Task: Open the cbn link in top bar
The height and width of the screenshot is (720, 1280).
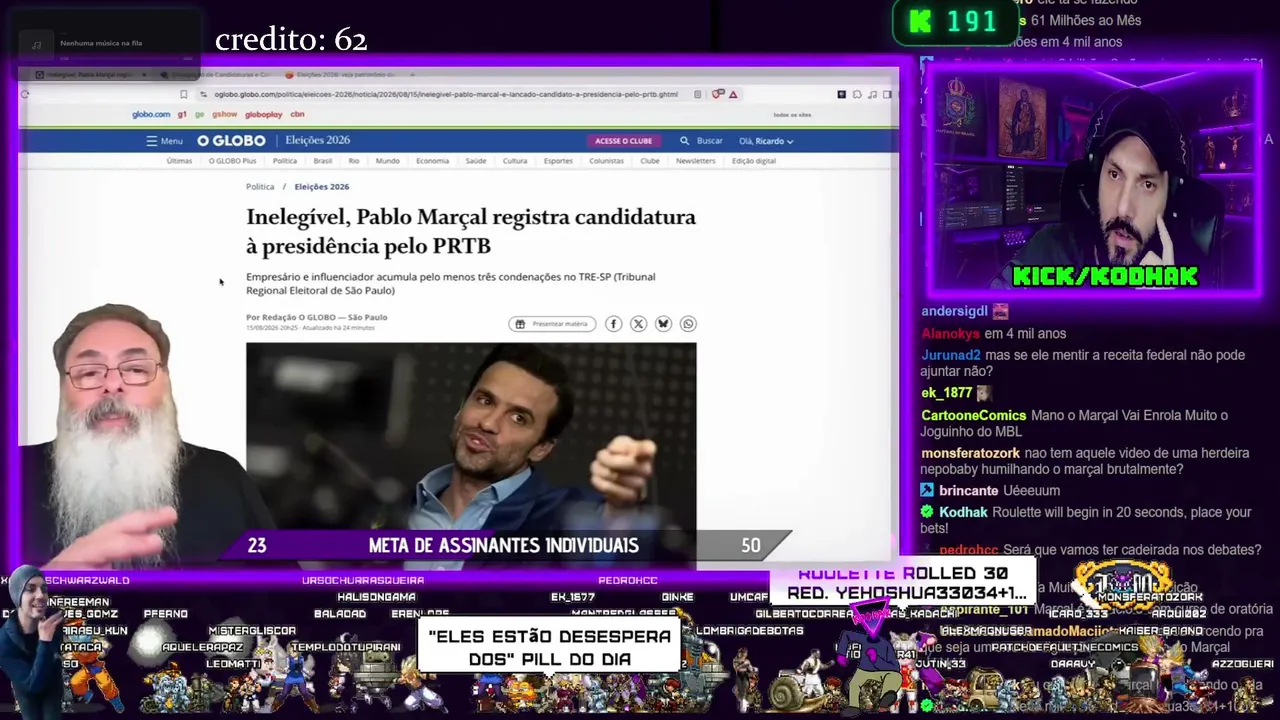Action: (297, 115)
